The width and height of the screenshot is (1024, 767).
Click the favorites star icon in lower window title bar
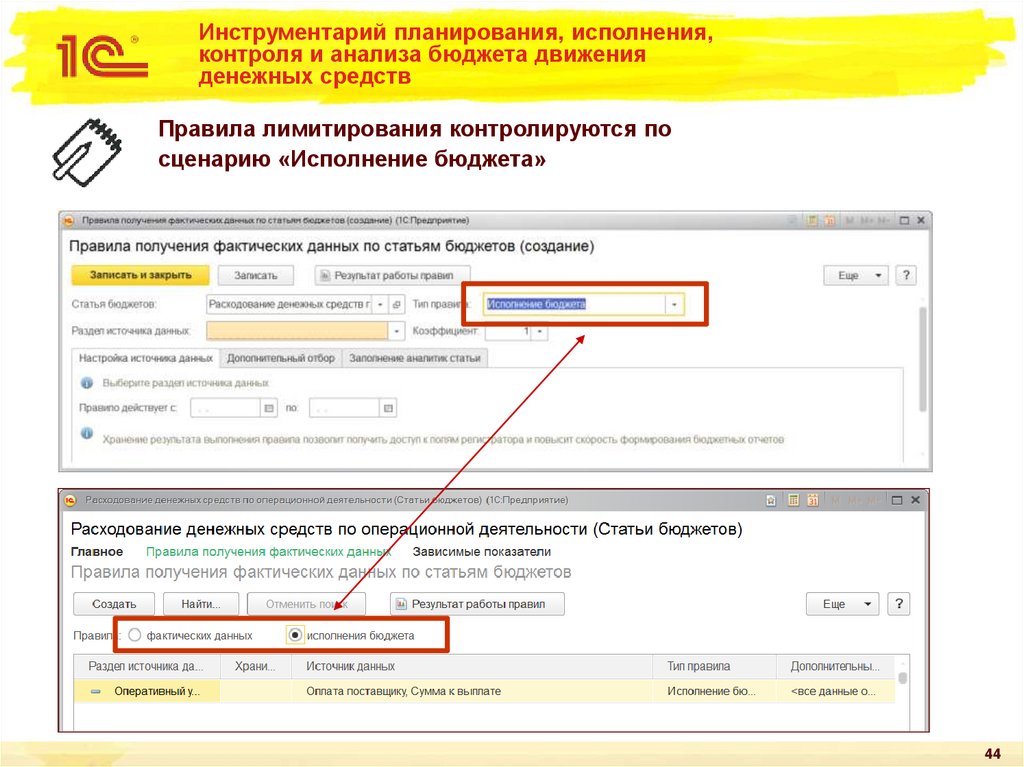pos(770,500)
